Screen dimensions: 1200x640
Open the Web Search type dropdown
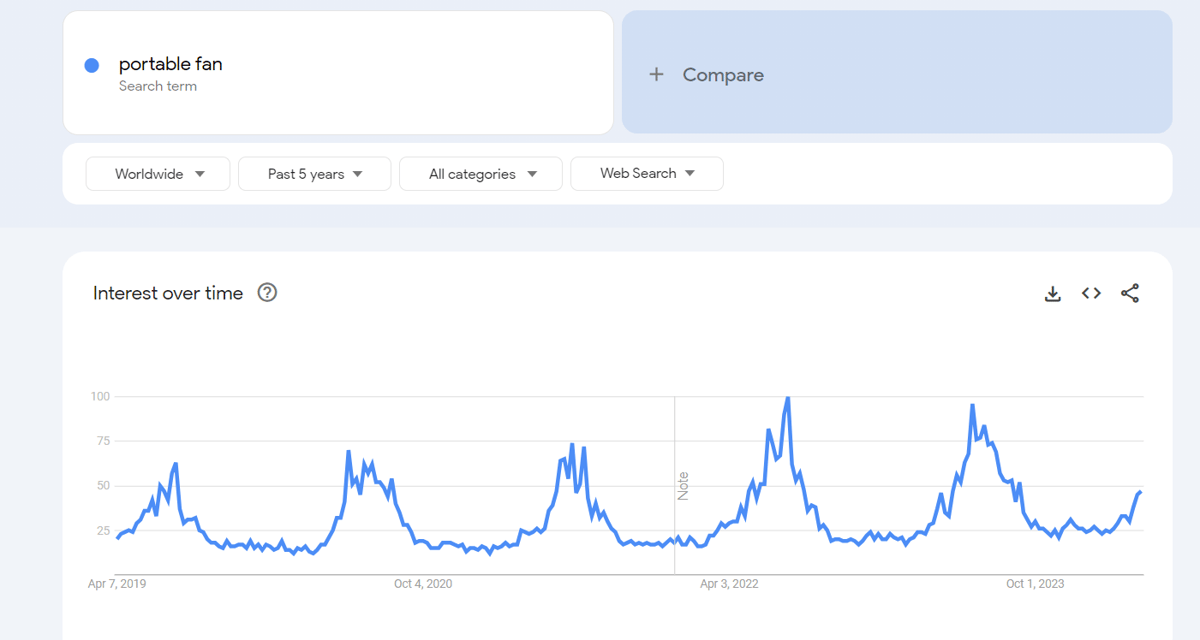(647, 174)
